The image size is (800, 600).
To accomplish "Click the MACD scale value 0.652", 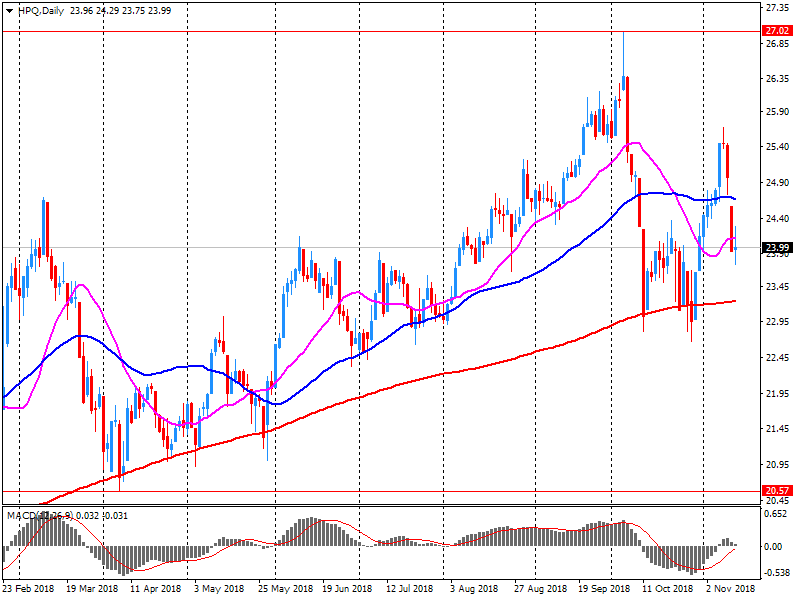I will [x=776, y=514].
